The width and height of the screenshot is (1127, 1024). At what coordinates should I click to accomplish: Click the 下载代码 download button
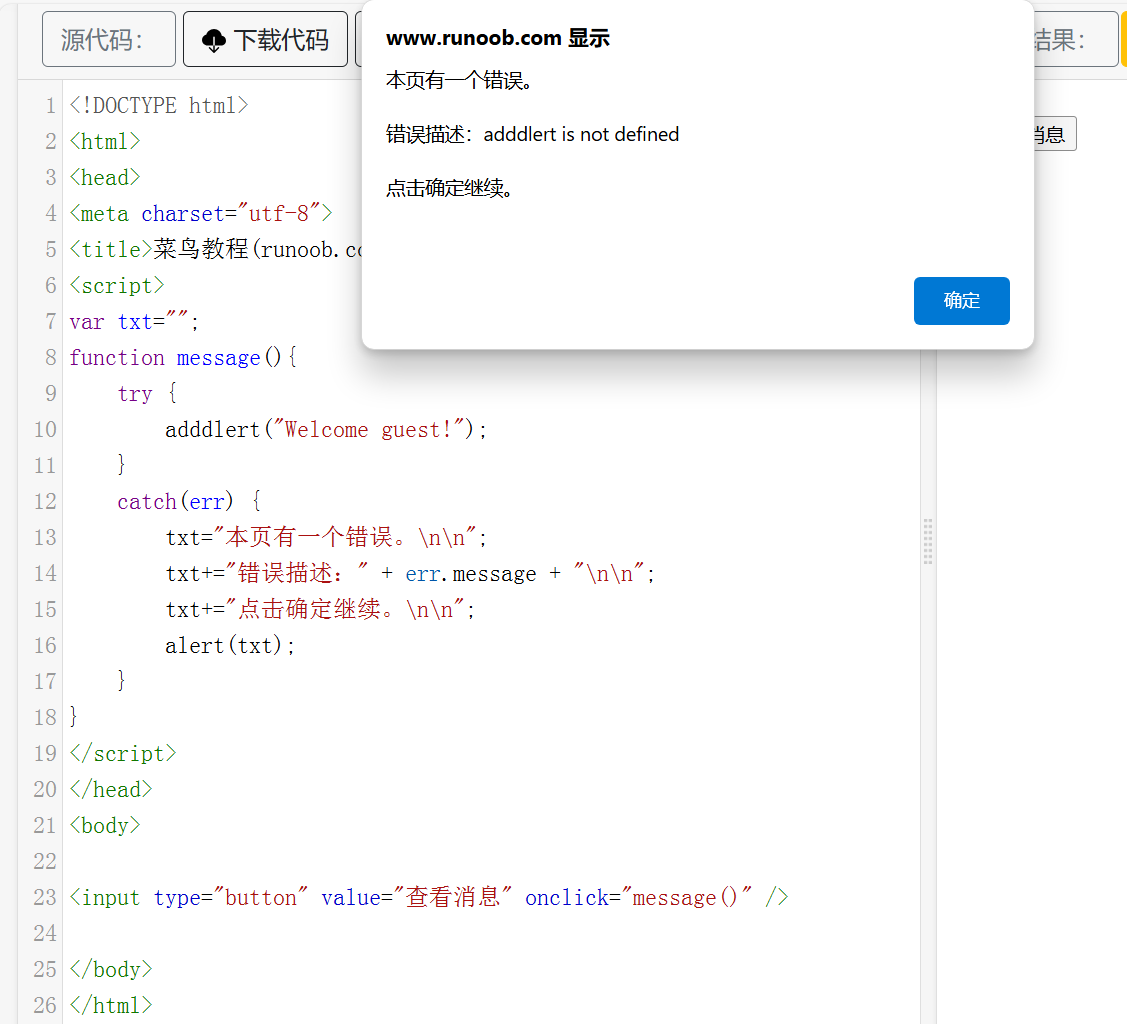coord(264,40)
